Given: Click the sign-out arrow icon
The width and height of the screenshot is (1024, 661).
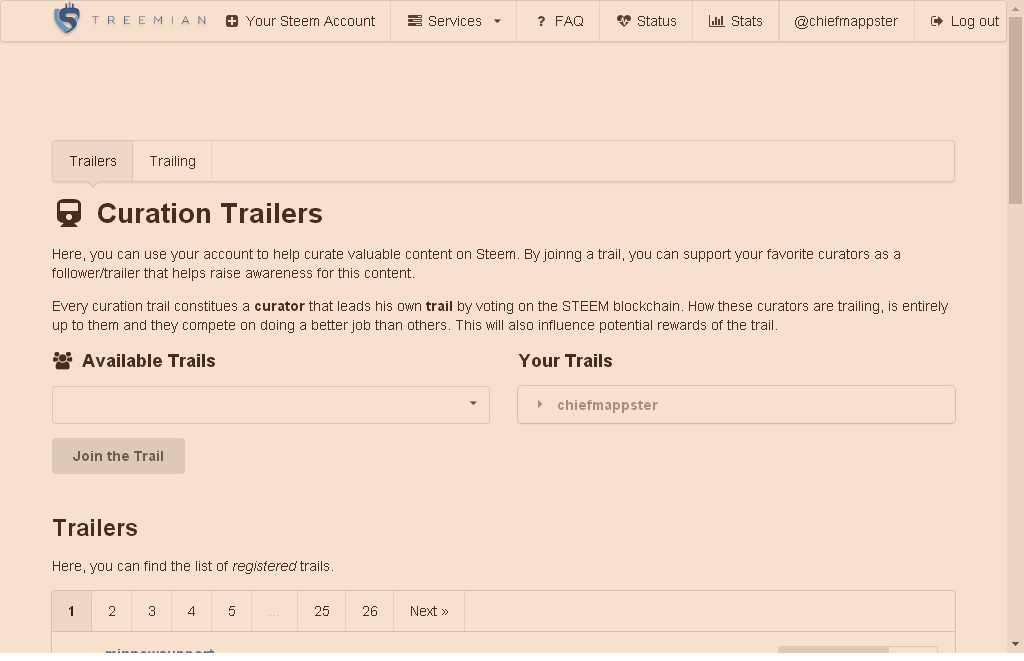Looking at the screenshot, I should pyautogui.click(x=936, y=22).
